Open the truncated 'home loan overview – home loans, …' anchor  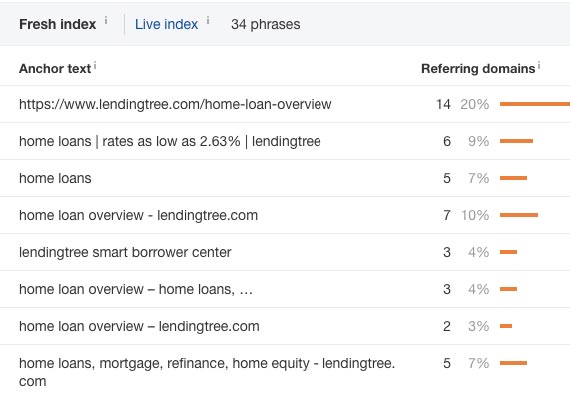(136, 289)
